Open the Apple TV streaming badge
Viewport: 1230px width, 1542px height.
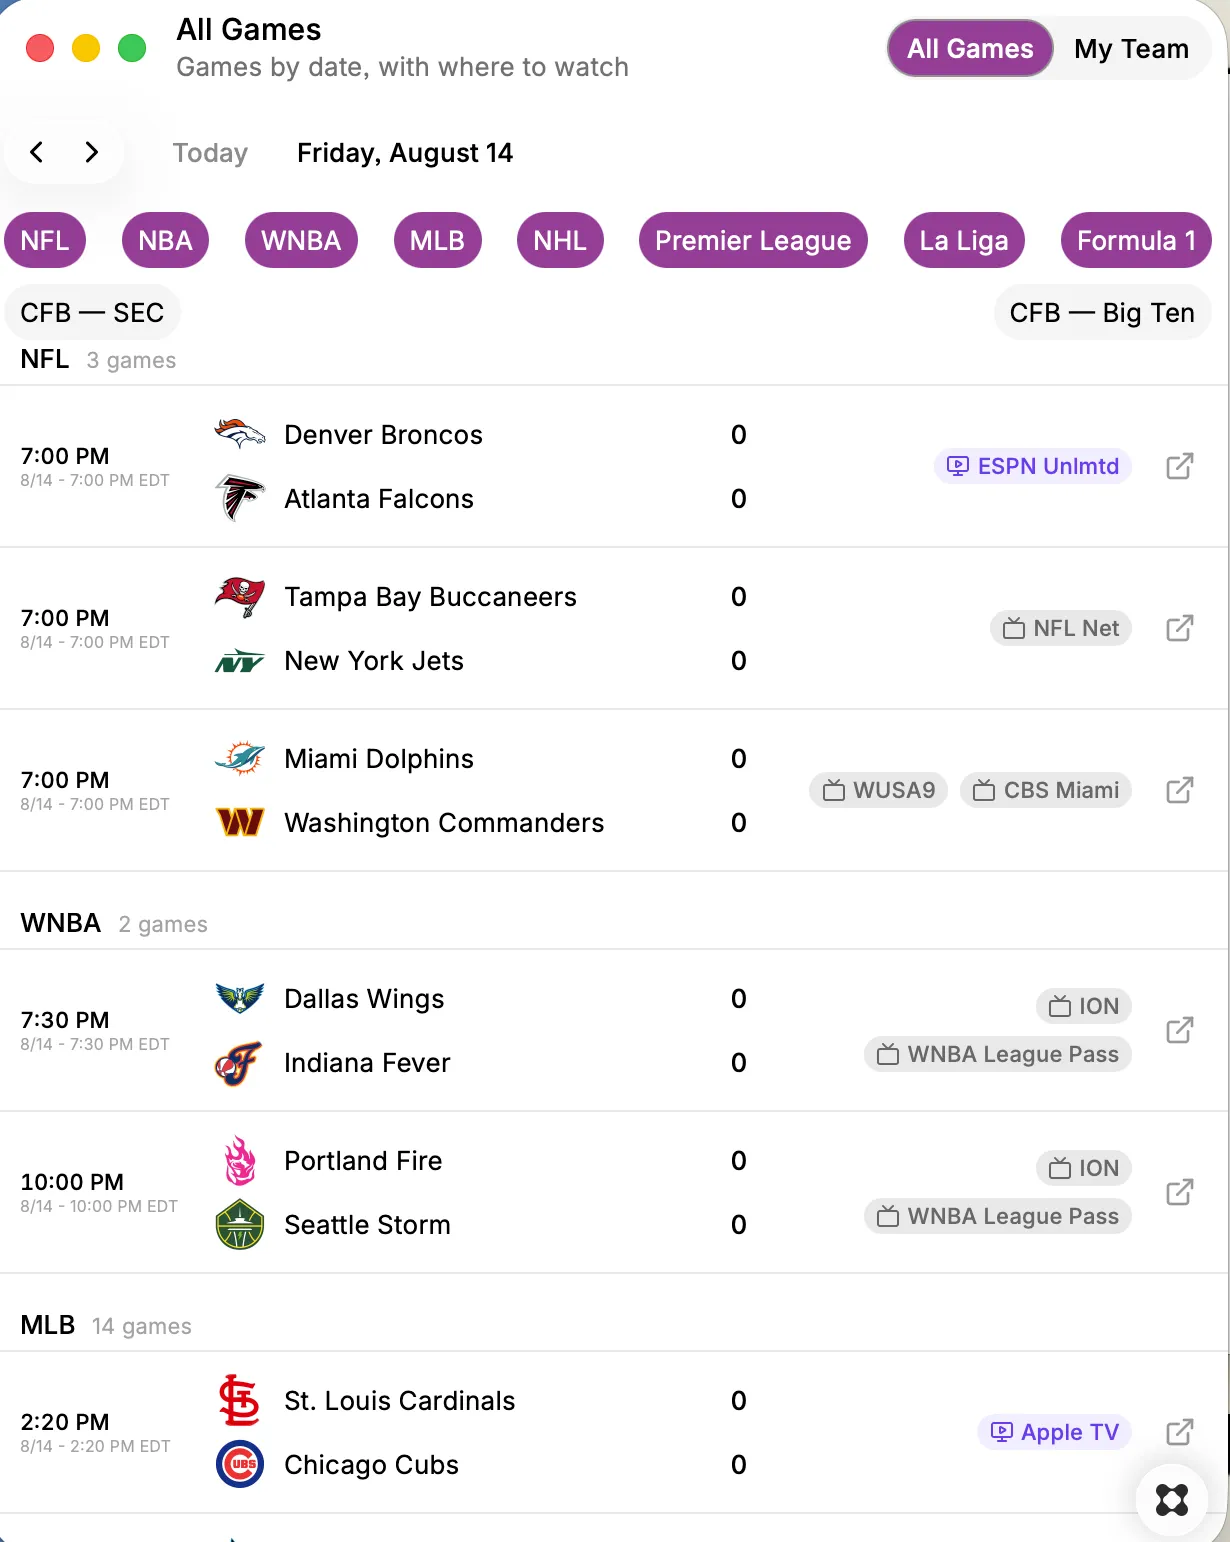pyautogui.click(x=1055, y=1432)
